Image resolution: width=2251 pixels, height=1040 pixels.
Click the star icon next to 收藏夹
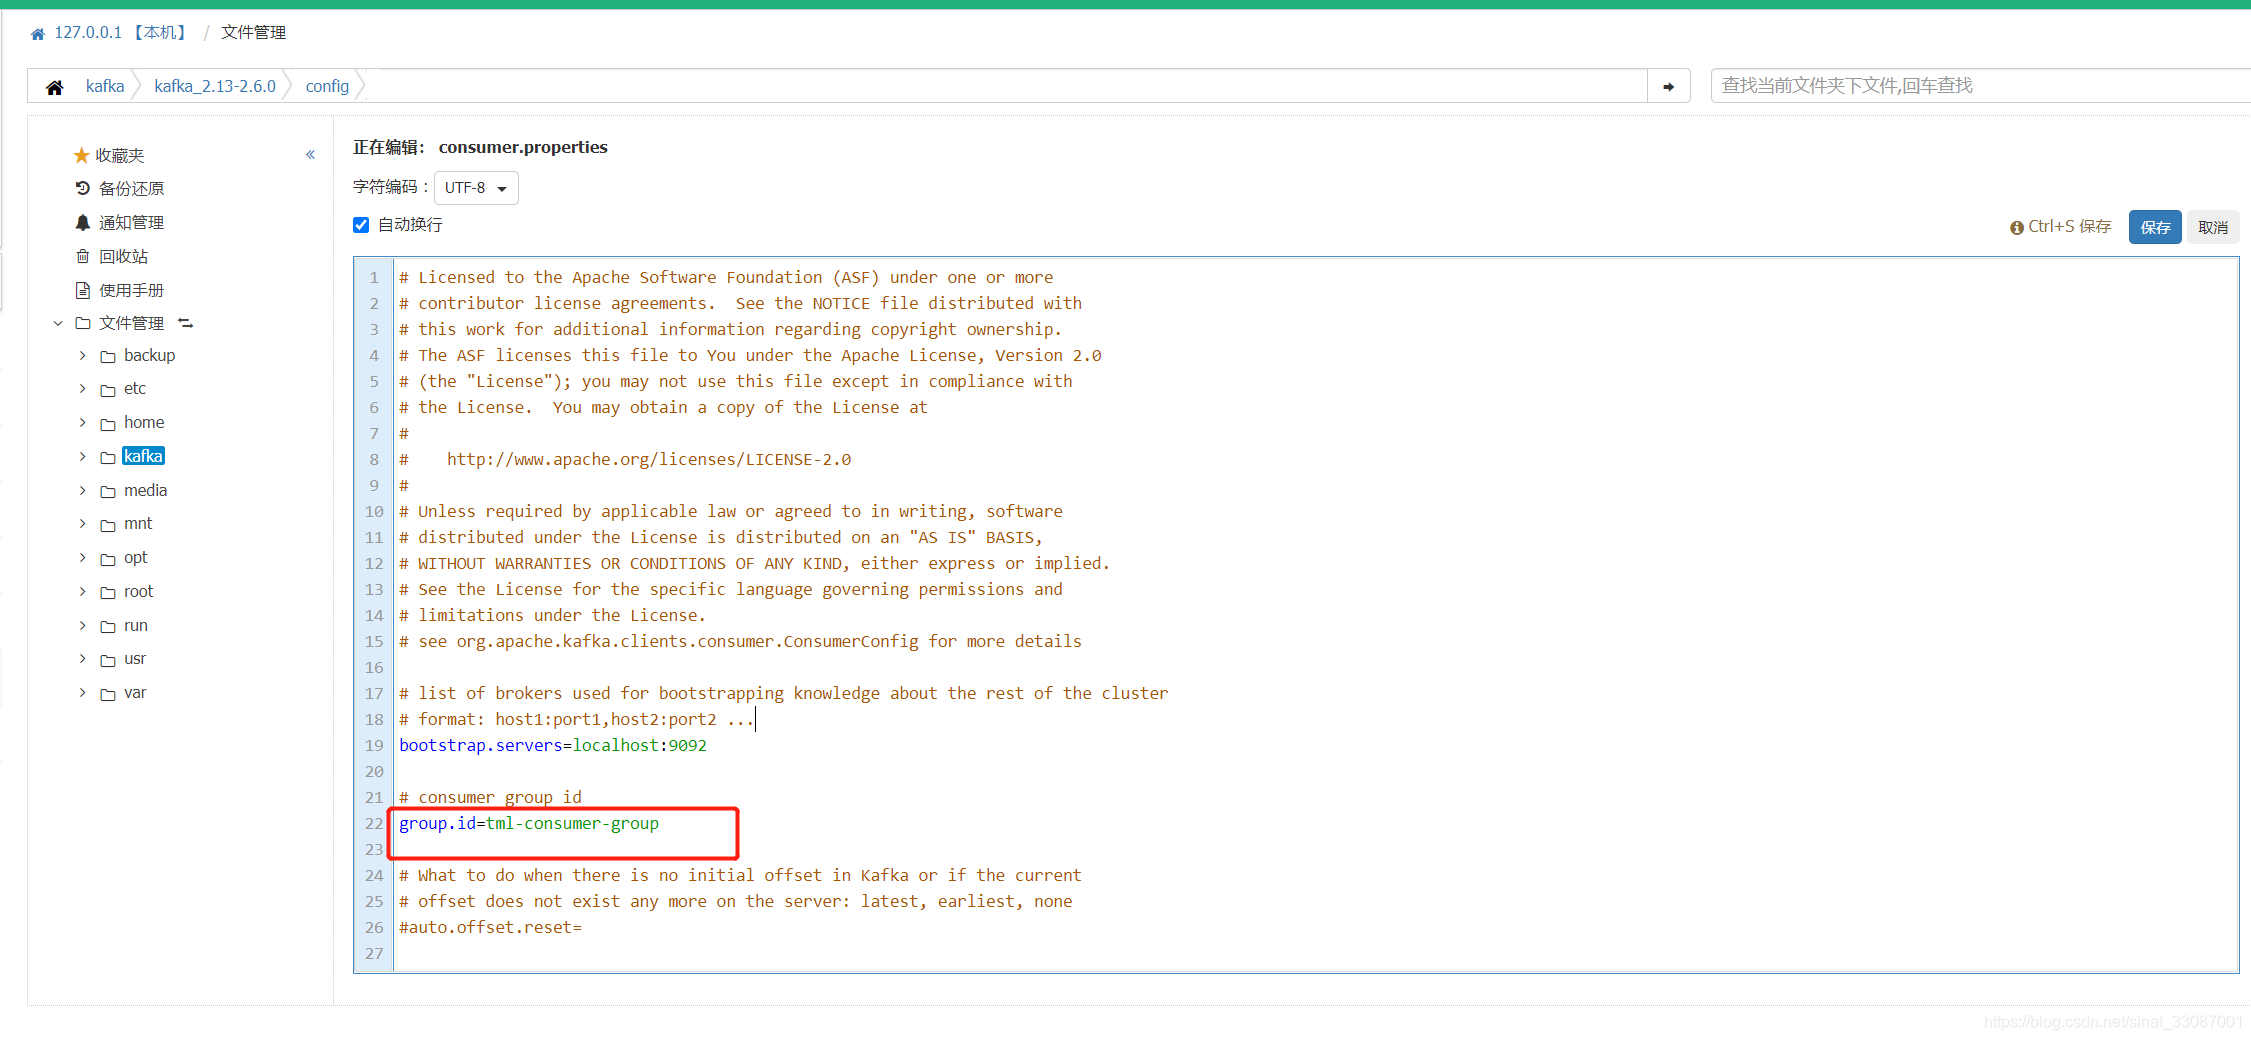click(81, 155)
